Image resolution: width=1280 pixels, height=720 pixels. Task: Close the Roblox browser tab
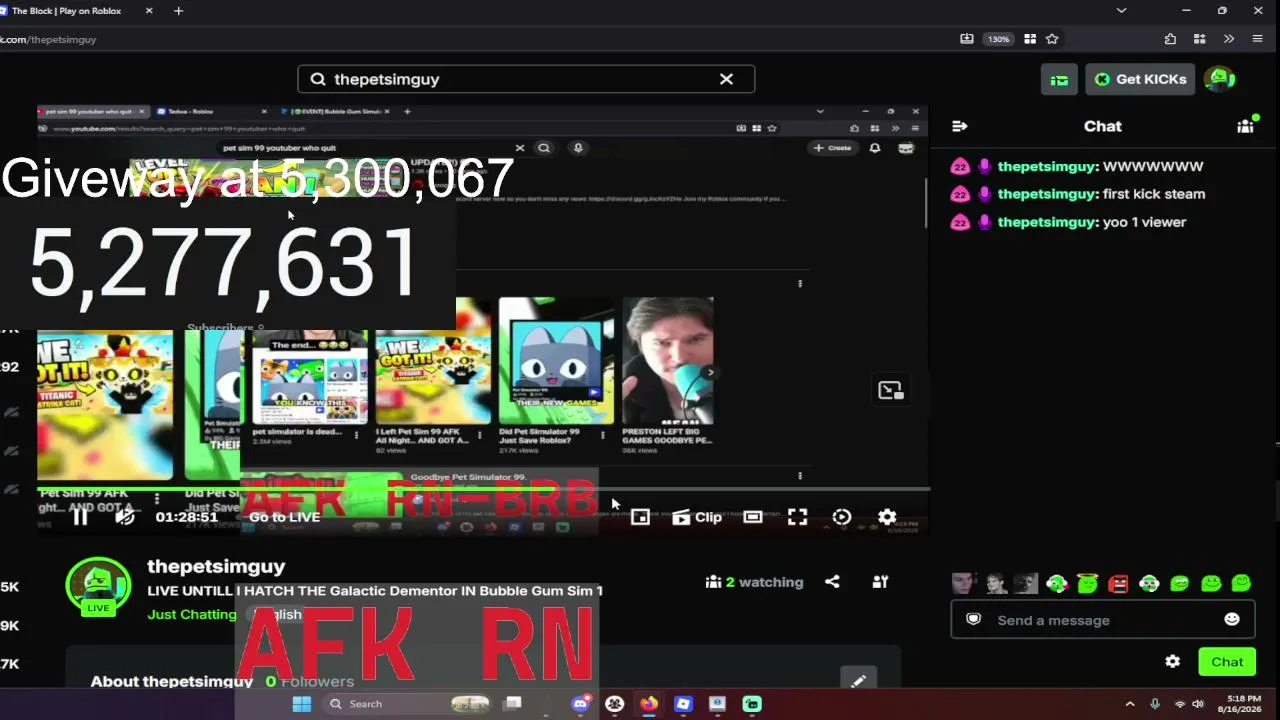pyautogui.click(x=149, y=11)
